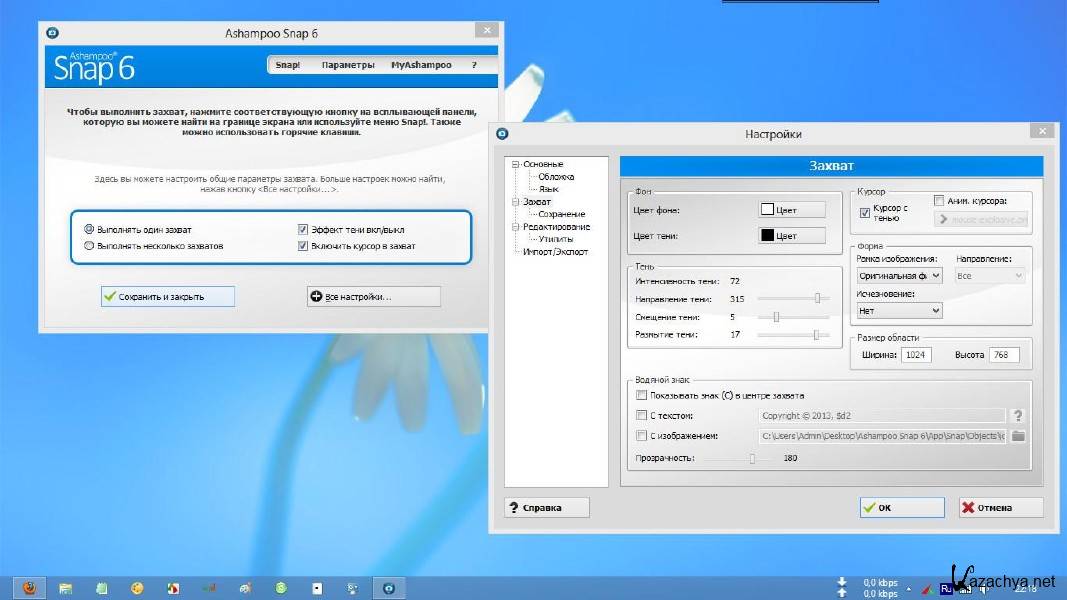
Task: Click the Ashampoo Snap 6 title bar icon
Action: coord(52,33)
